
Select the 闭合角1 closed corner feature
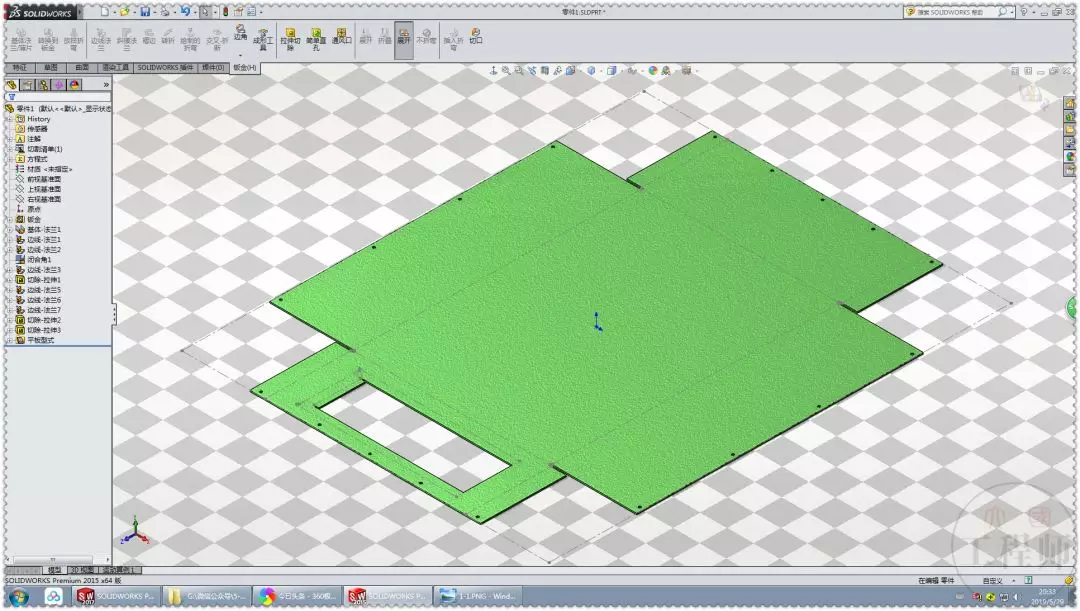point(33,260)
